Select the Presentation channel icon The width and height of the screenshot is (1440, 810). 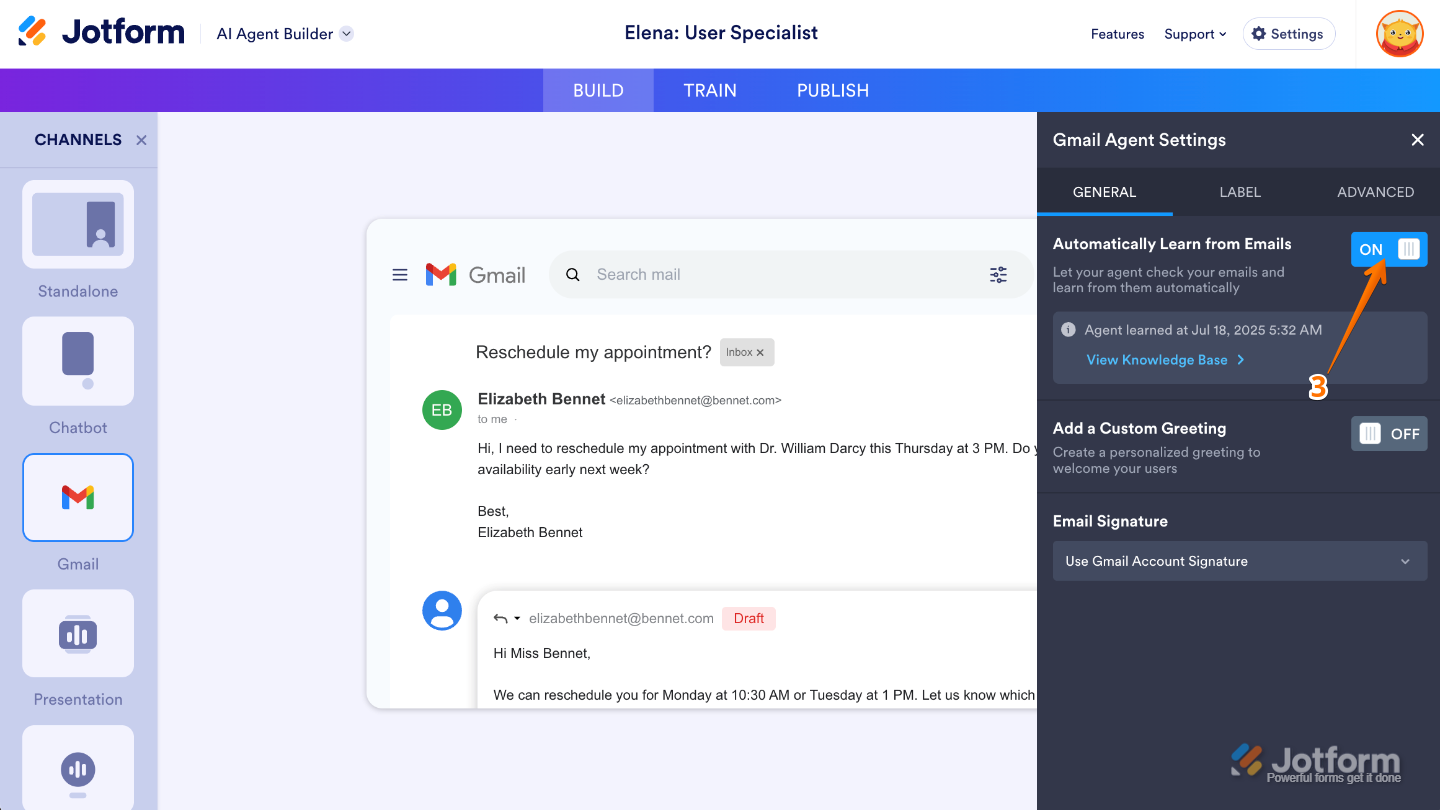pos(78,634)
